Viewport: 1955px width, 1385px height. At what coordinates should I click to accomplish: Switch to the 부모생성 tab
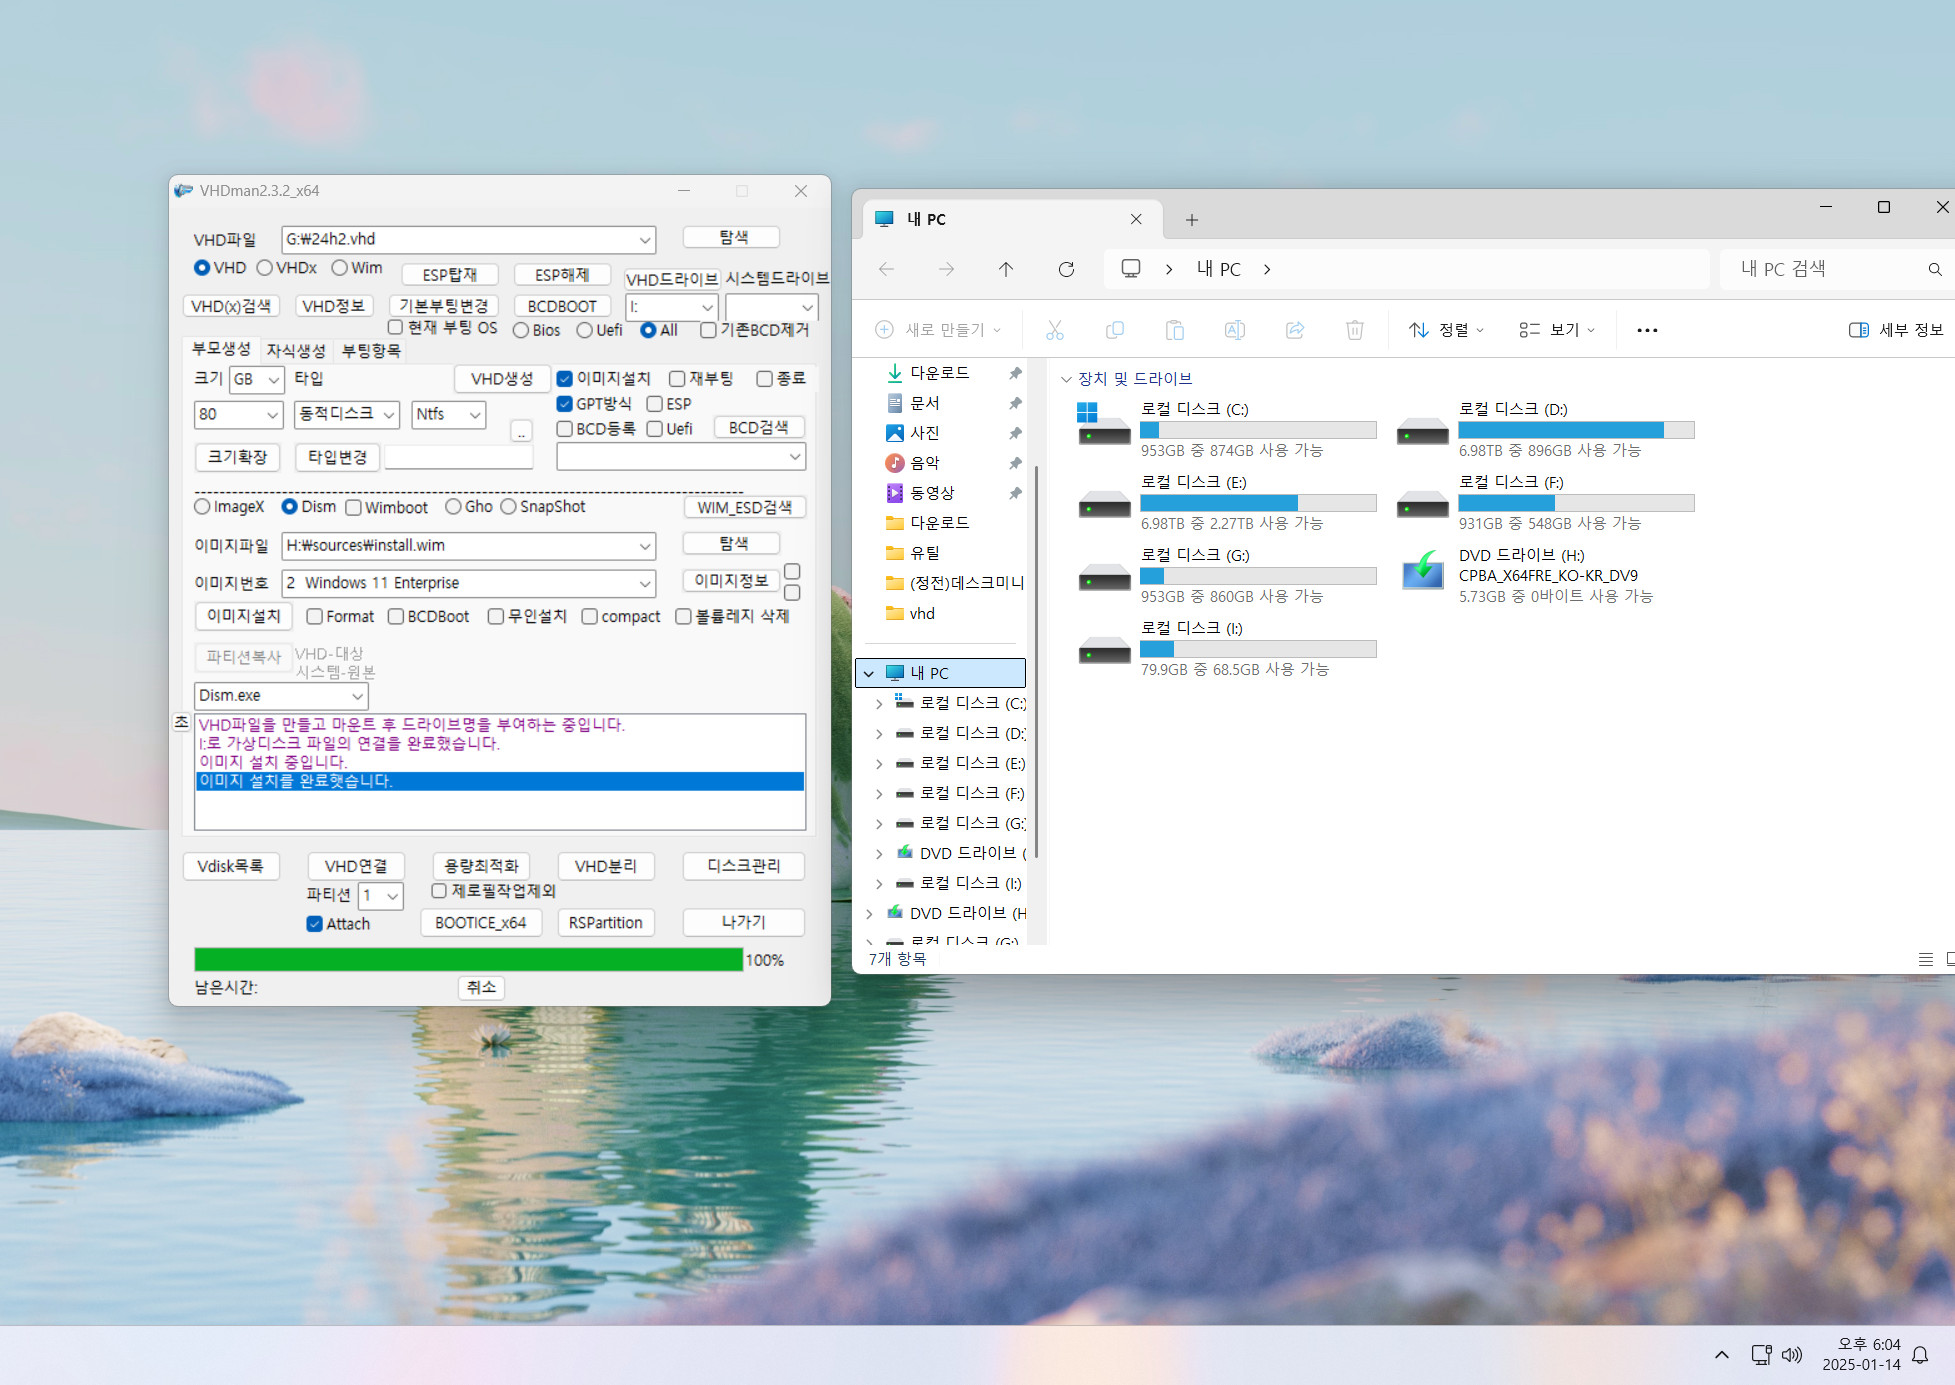[221, 349]
